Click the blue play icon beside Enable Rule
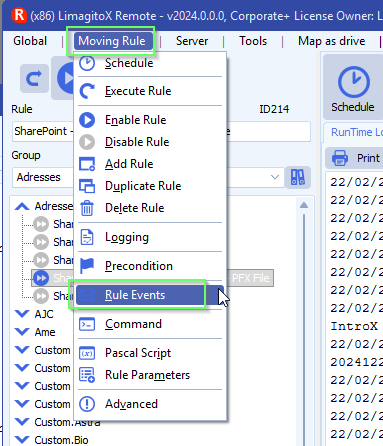The height and width of the screenshot is (446, 383). tap(87, 120)
